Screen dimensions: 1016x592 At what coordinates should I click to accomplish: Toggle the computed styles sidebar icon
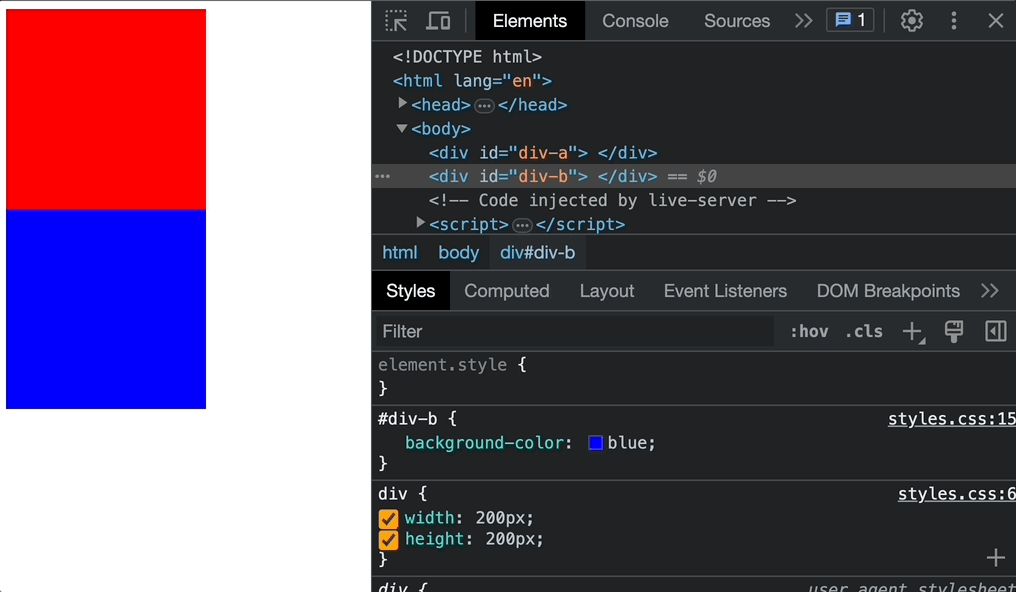[x=995, y=332]
